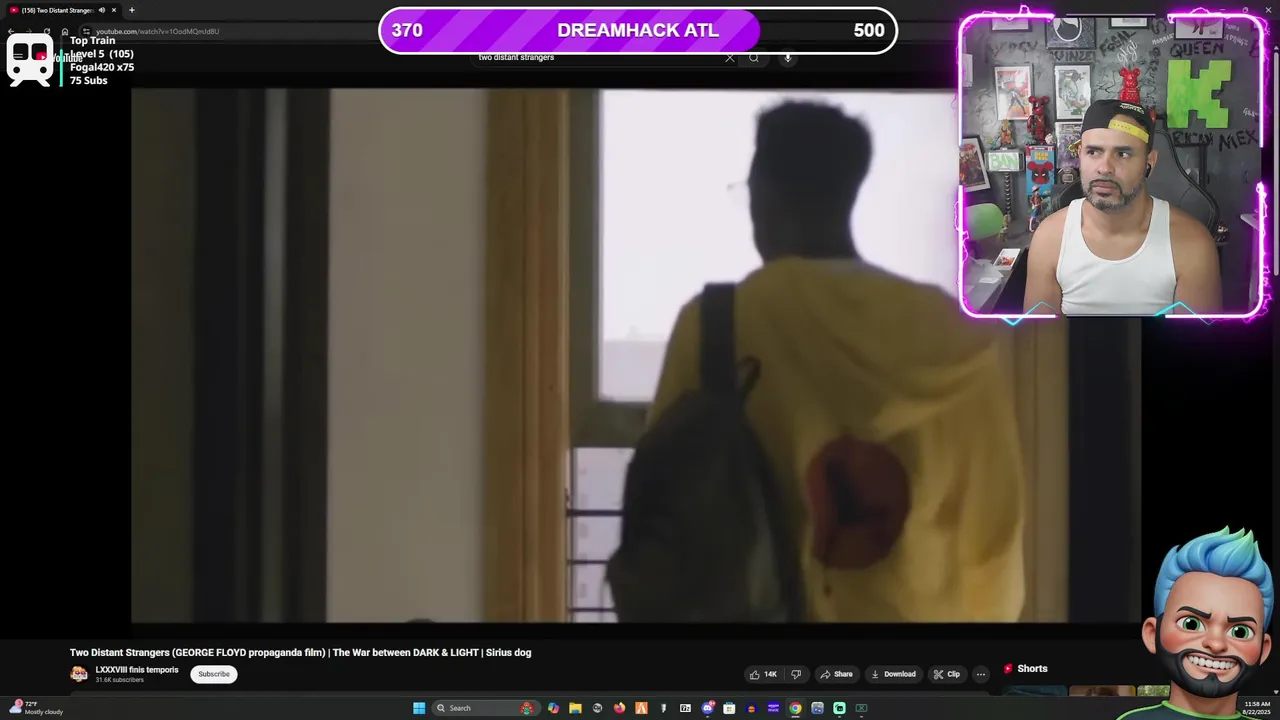Launch Firefox from the taskbar

coord(619,708)
